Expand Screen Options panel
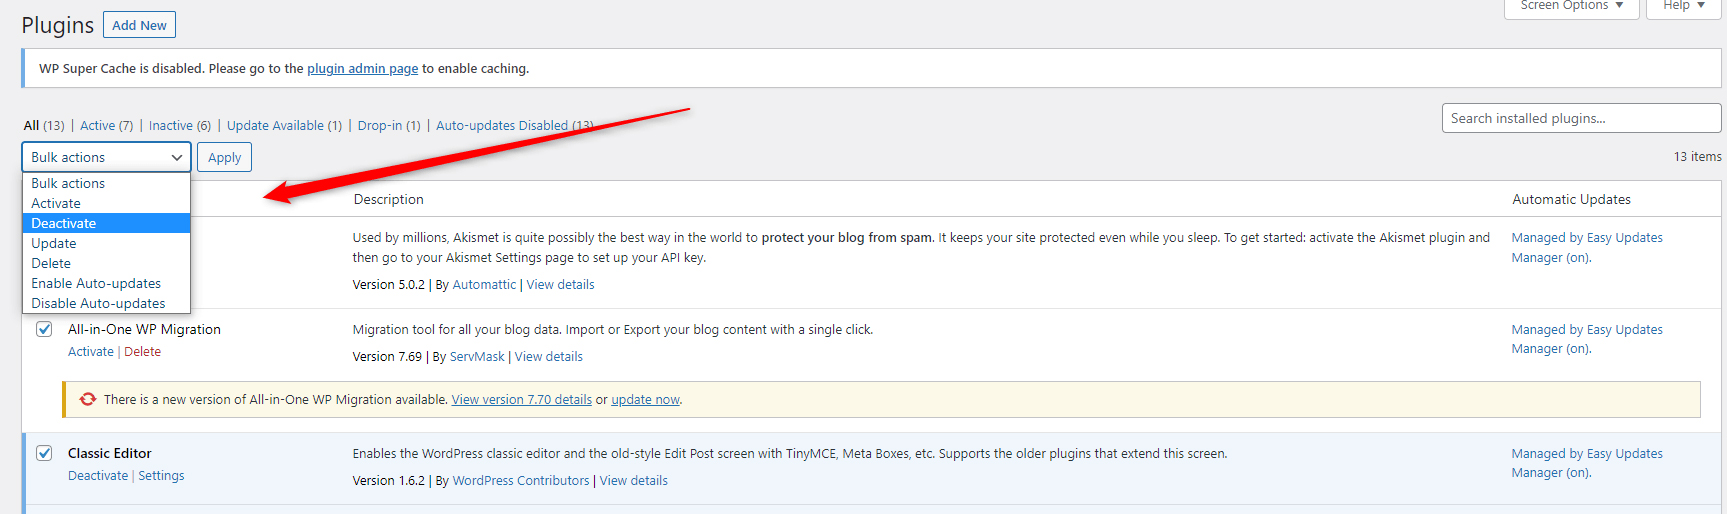Screen dimensions: 1727x514 (1572, 7)
